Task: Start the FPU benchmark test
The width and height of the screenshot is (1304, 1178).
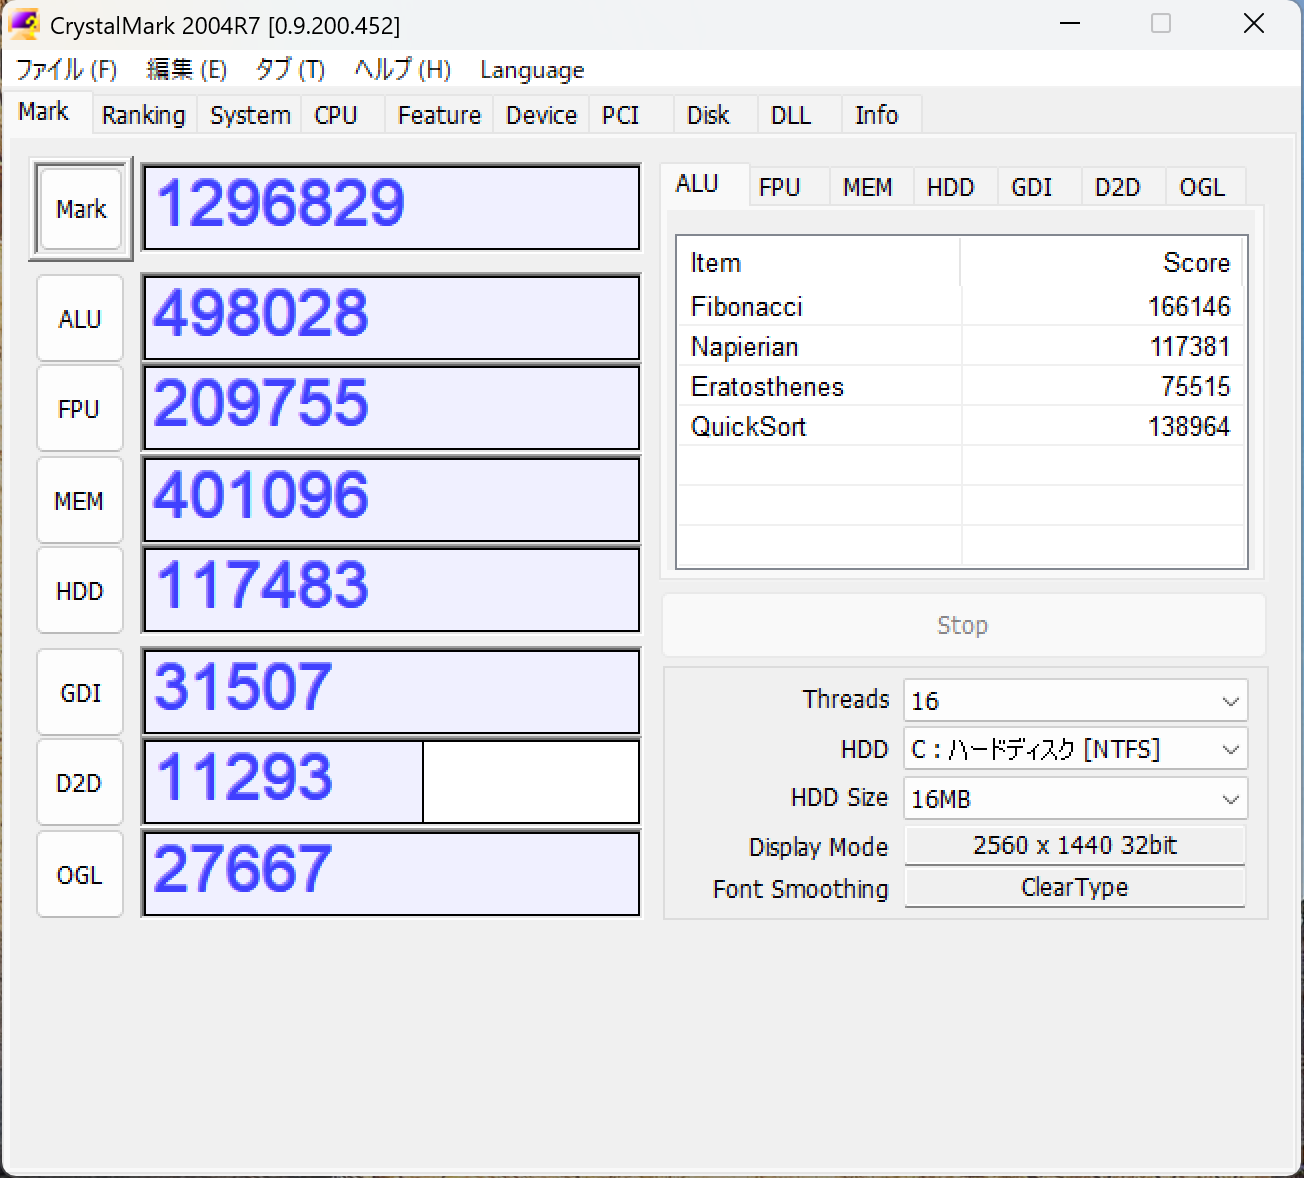Action: (80, 409)
